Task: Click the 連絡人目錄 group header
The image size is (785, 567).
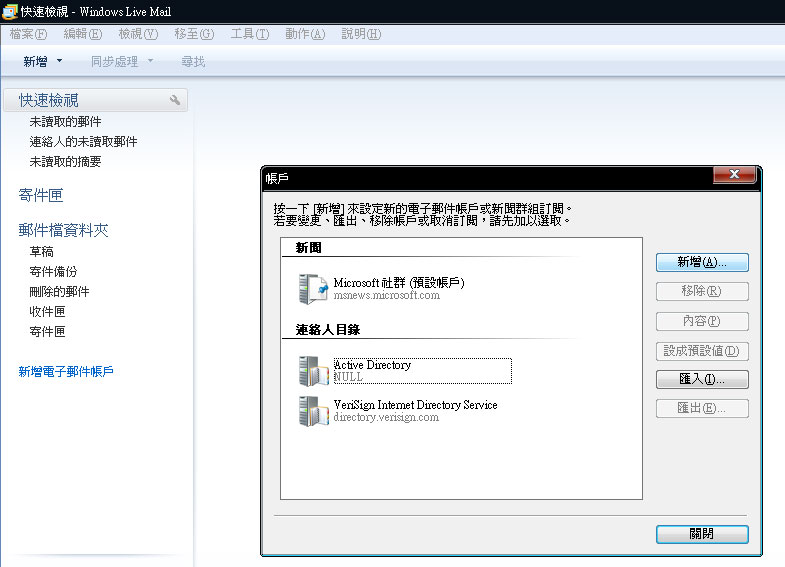Action: tap(328, 330)
